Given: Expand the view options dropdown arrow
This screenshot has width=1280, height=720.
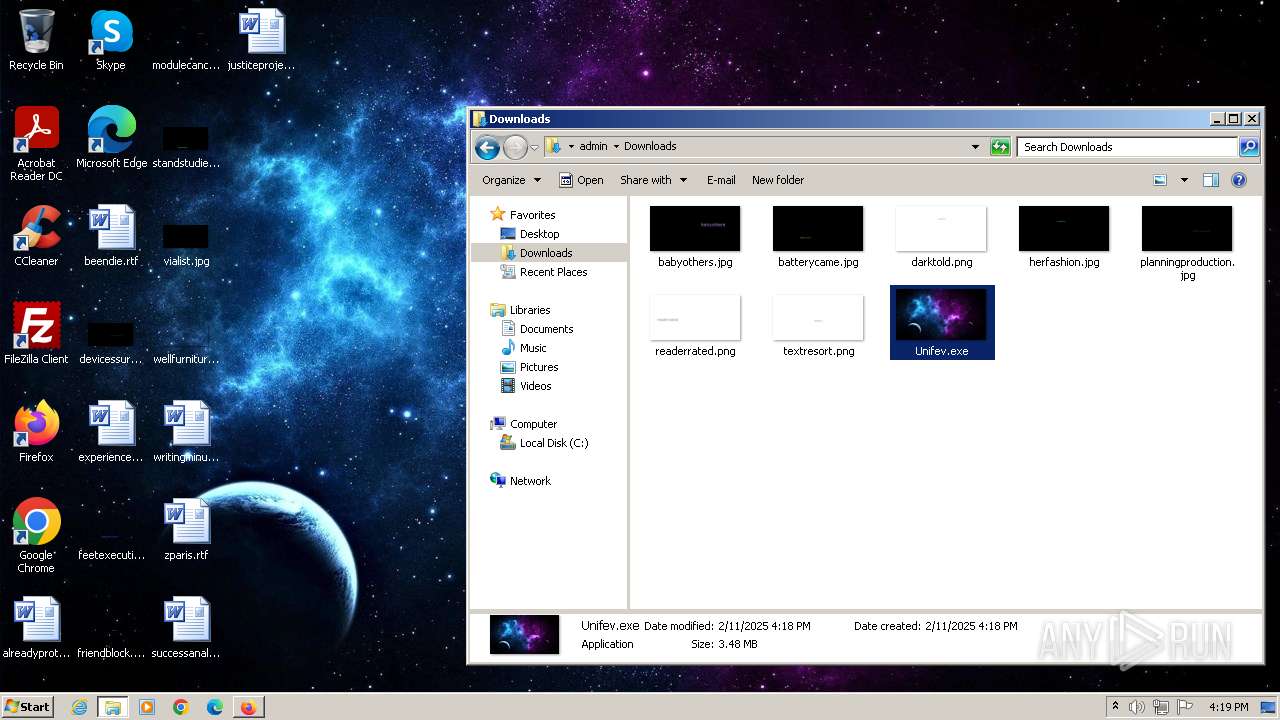Looking at the screenshot, I should click(1184, 180).
